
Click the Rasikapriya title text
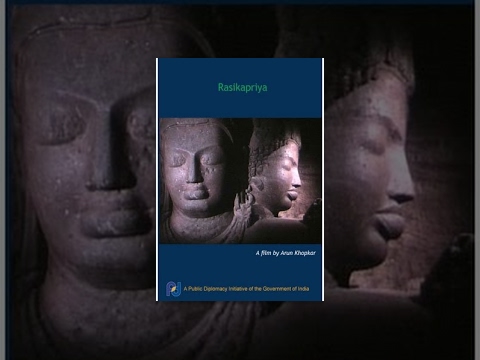point(242,88)
